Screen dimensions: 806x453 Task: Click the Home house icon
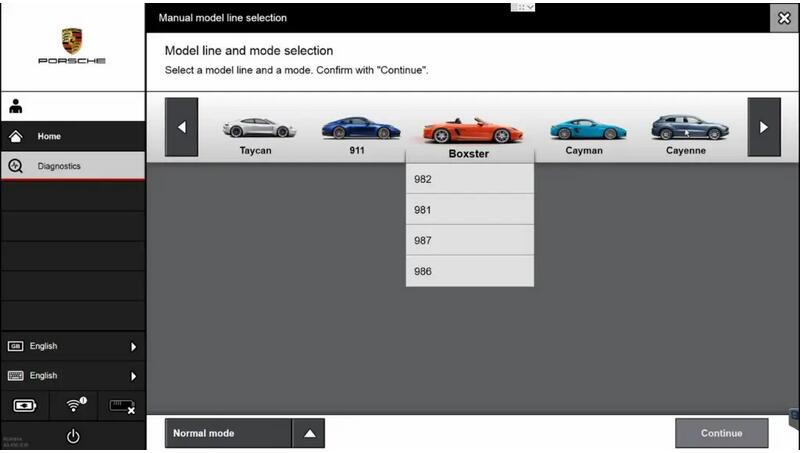click(16, 136)
